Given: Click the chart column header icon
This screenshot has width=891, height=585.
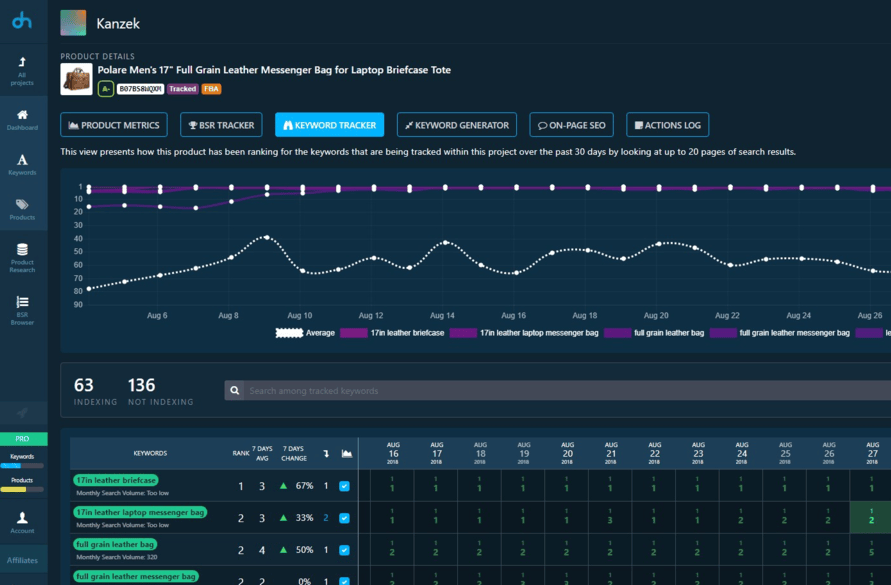Looking at the screenshot, I should coord(346,453).
